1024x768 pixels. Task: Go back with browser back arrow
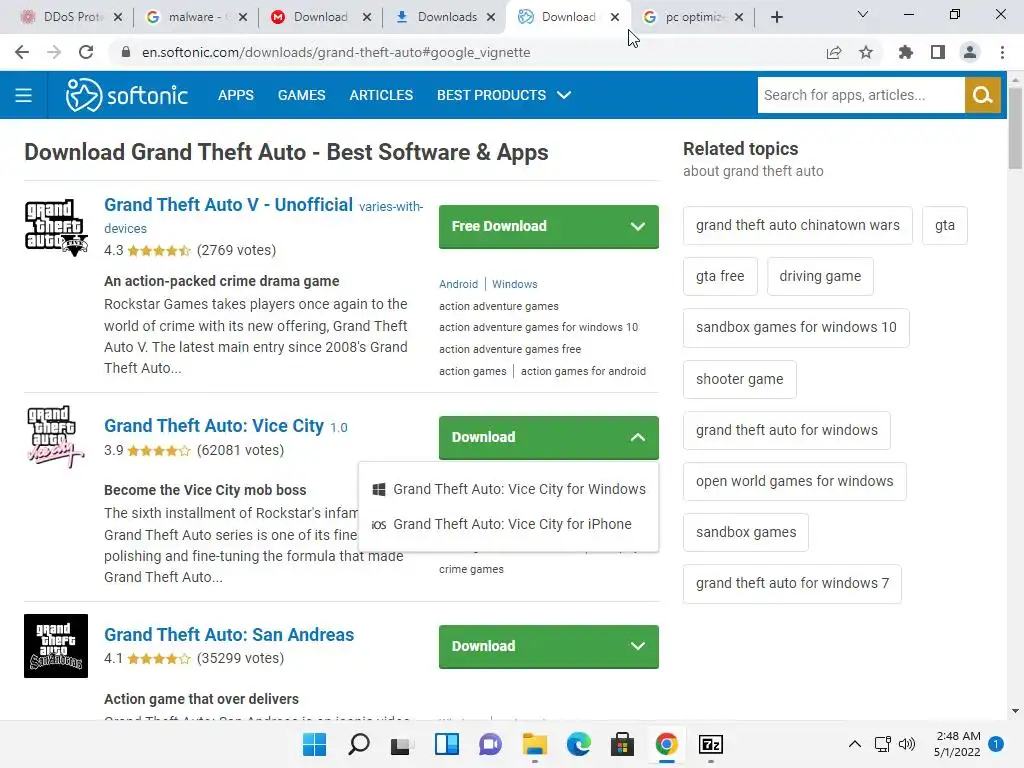point(22,52)
